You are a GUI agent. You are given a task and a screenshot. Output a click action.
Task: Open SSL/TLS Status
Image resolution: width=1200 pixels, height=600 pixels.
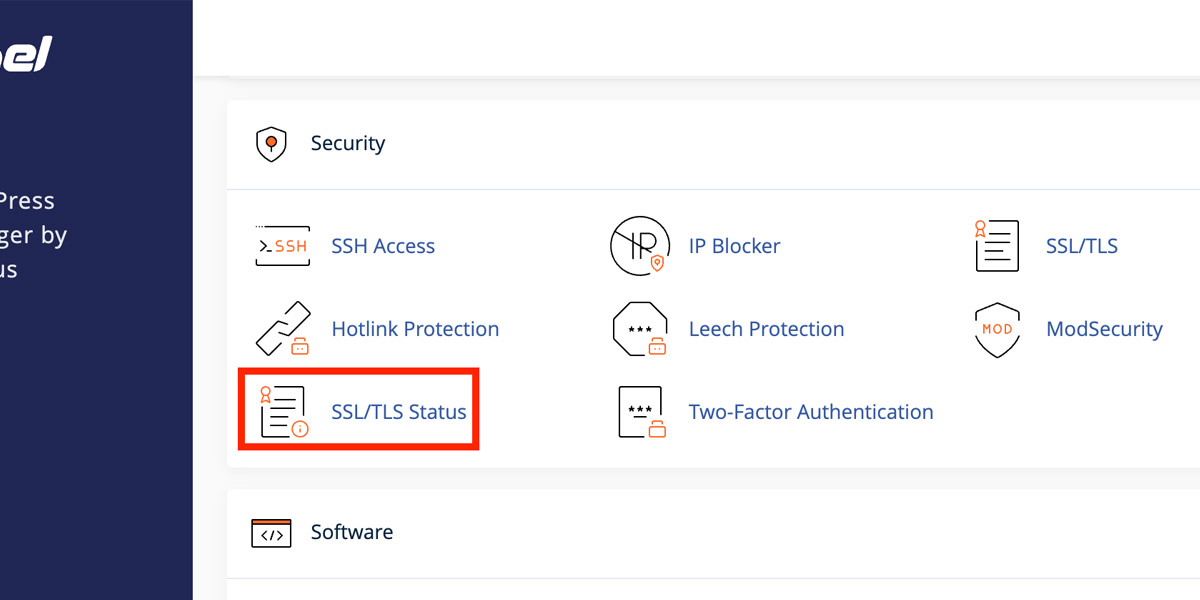(399, 411)
